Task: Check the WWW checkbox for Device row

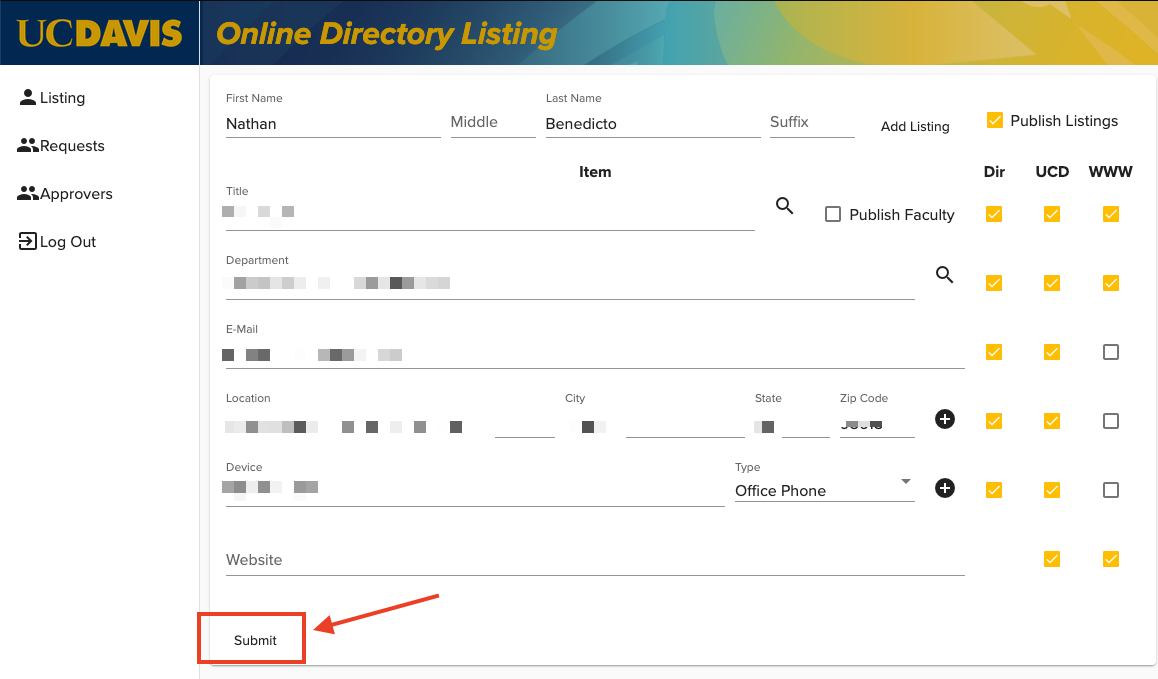Action: (x=1110, y=490)
